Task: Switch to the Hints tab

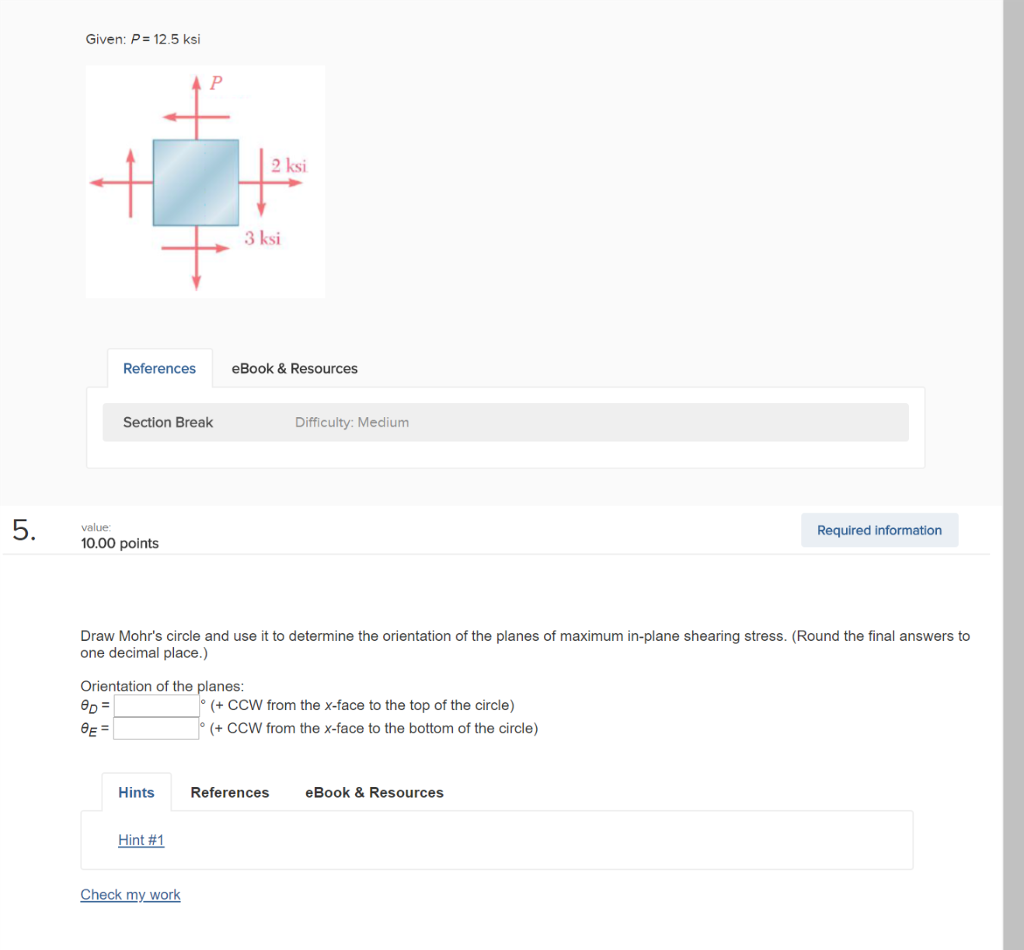Action: 136,792
